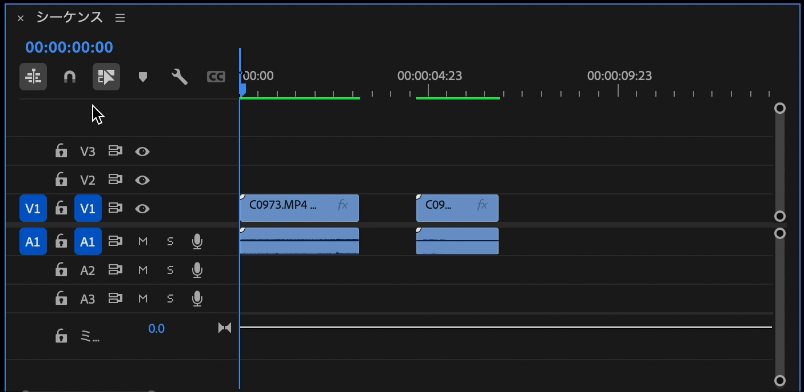
Task: Mute track A2 with M
Action: 143,270
